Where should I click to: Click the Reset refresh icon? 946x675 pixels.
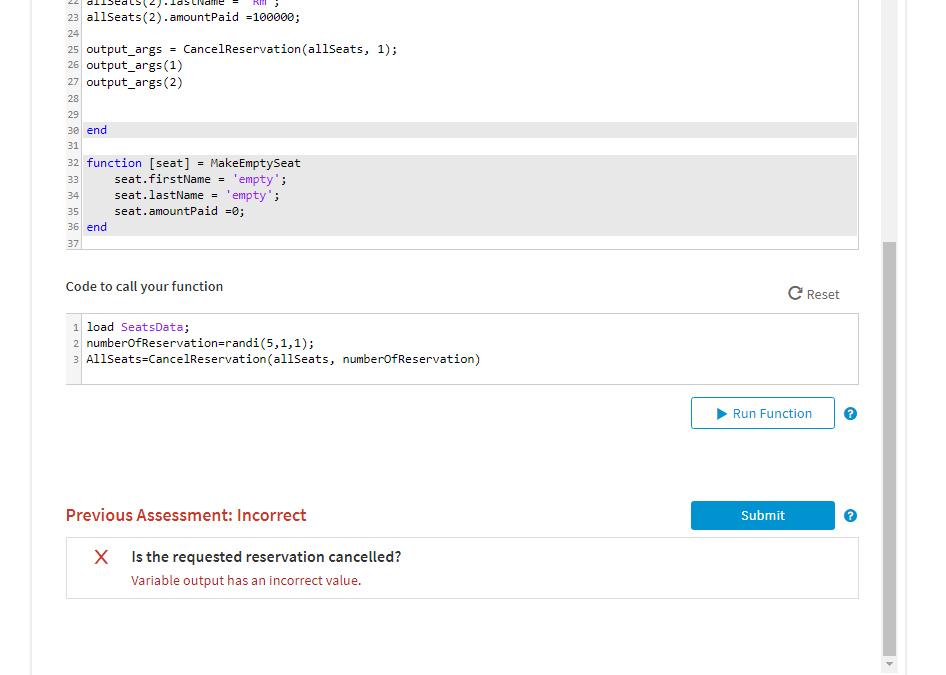pyautogui.click(x=796, y=293)
